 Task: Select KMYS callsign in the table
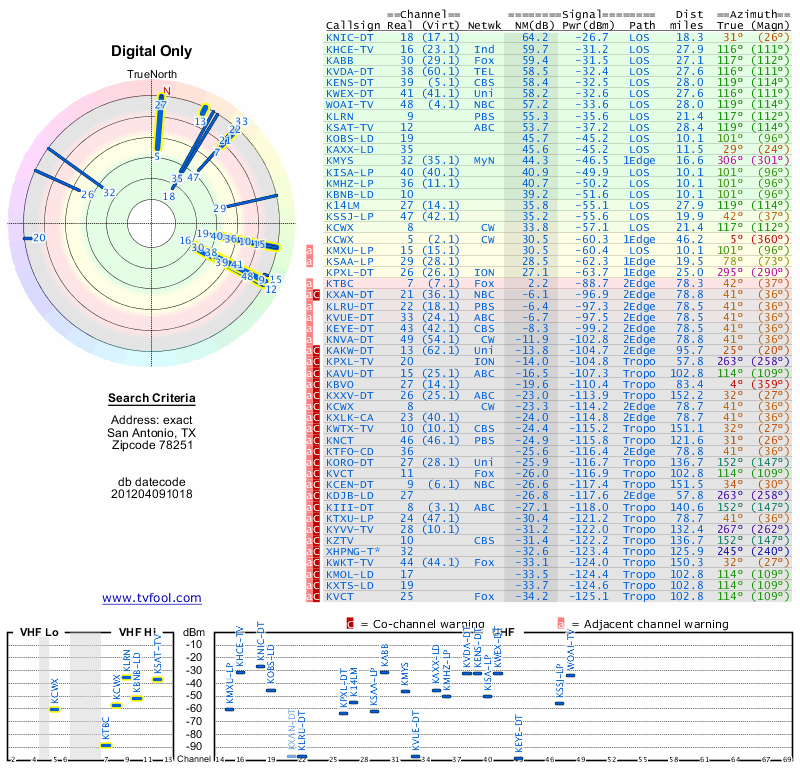tap(340, 160)
